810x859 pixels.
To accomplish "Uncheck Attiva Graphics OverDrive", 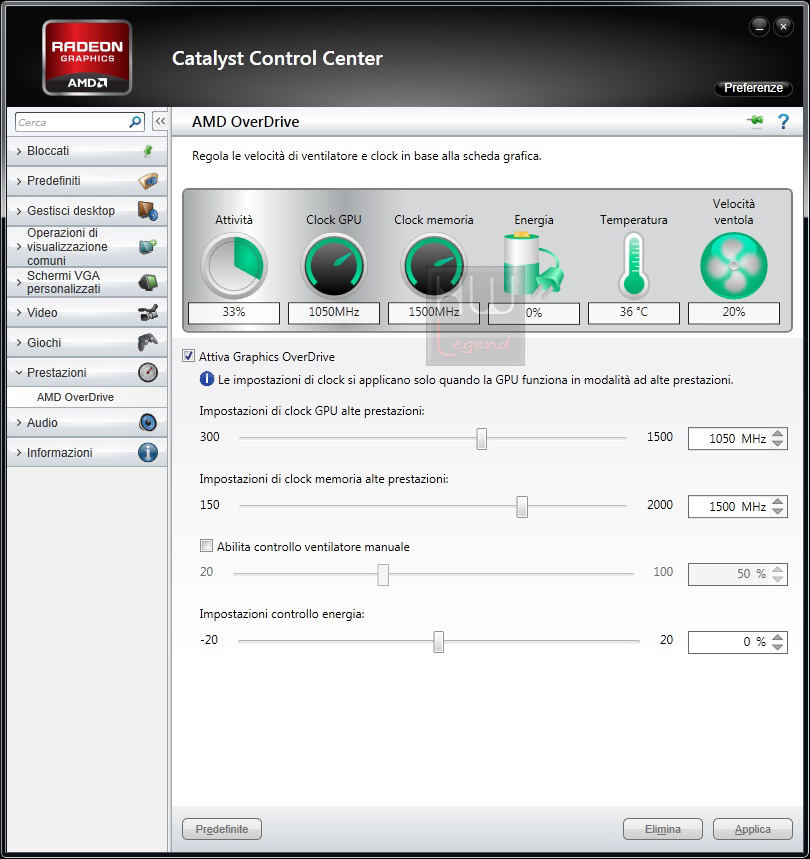I will (188, 356).
